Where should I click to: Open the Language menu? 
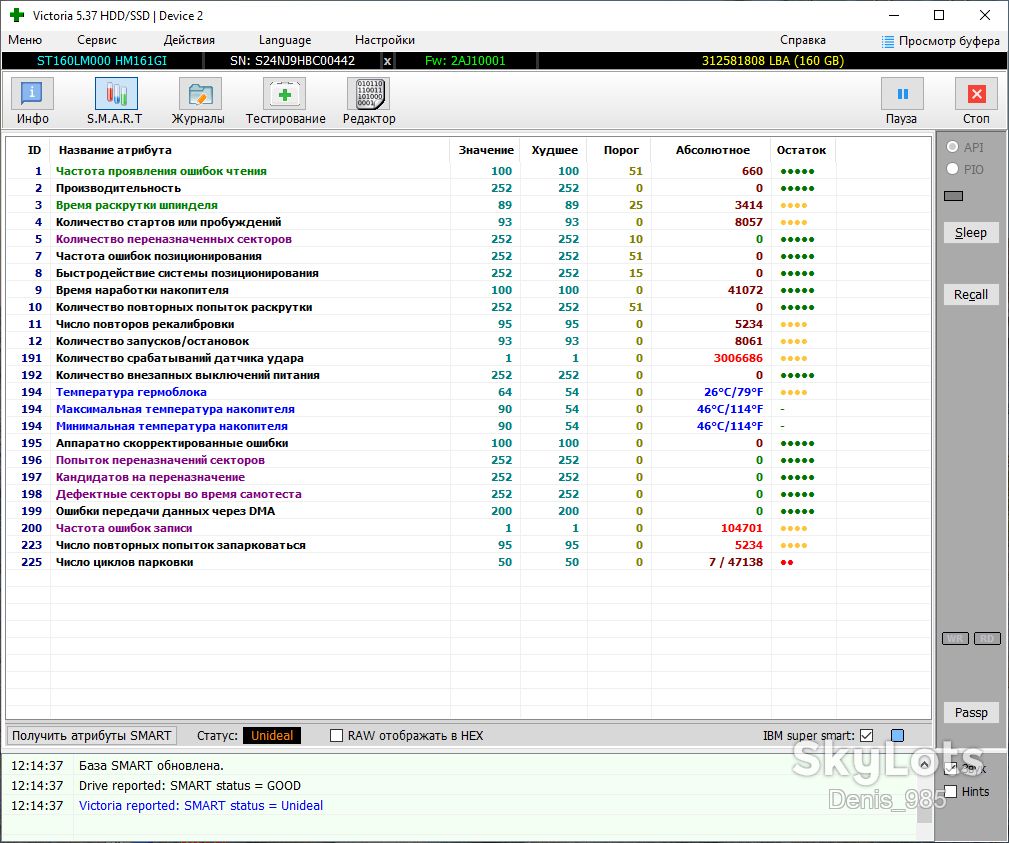coord(284,40)
